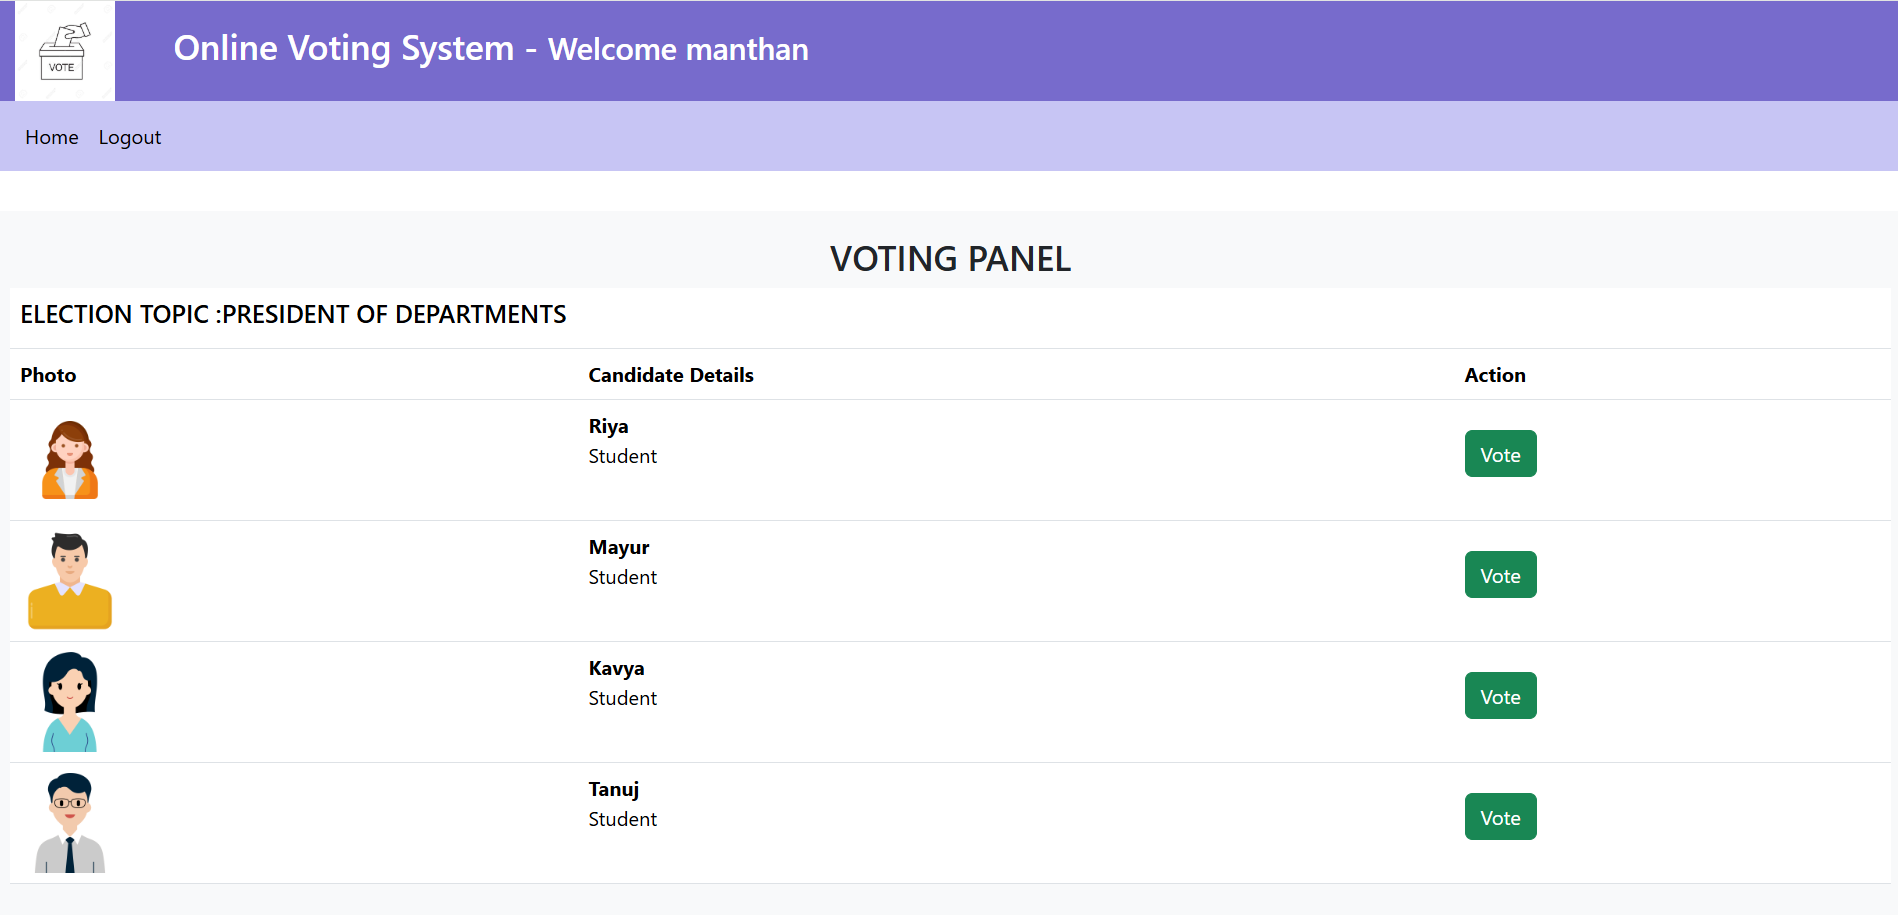Click Mayur's avatar photo
Image resolution: width=1898 pixels, height=915 pixels.
click(x=70, y=581)
